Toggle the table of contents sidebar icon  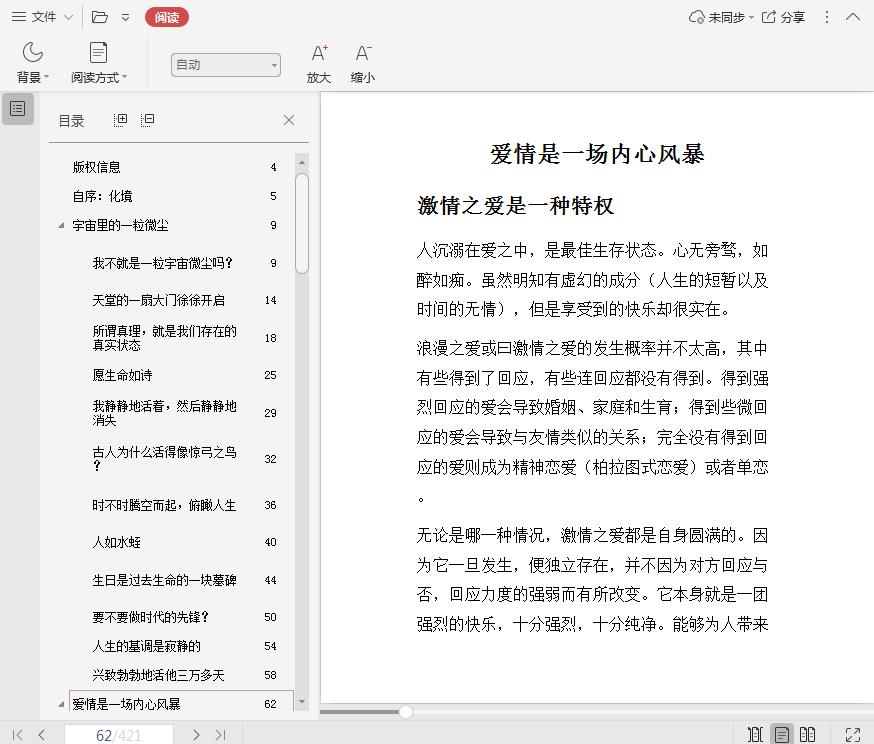tap(18, 109)
